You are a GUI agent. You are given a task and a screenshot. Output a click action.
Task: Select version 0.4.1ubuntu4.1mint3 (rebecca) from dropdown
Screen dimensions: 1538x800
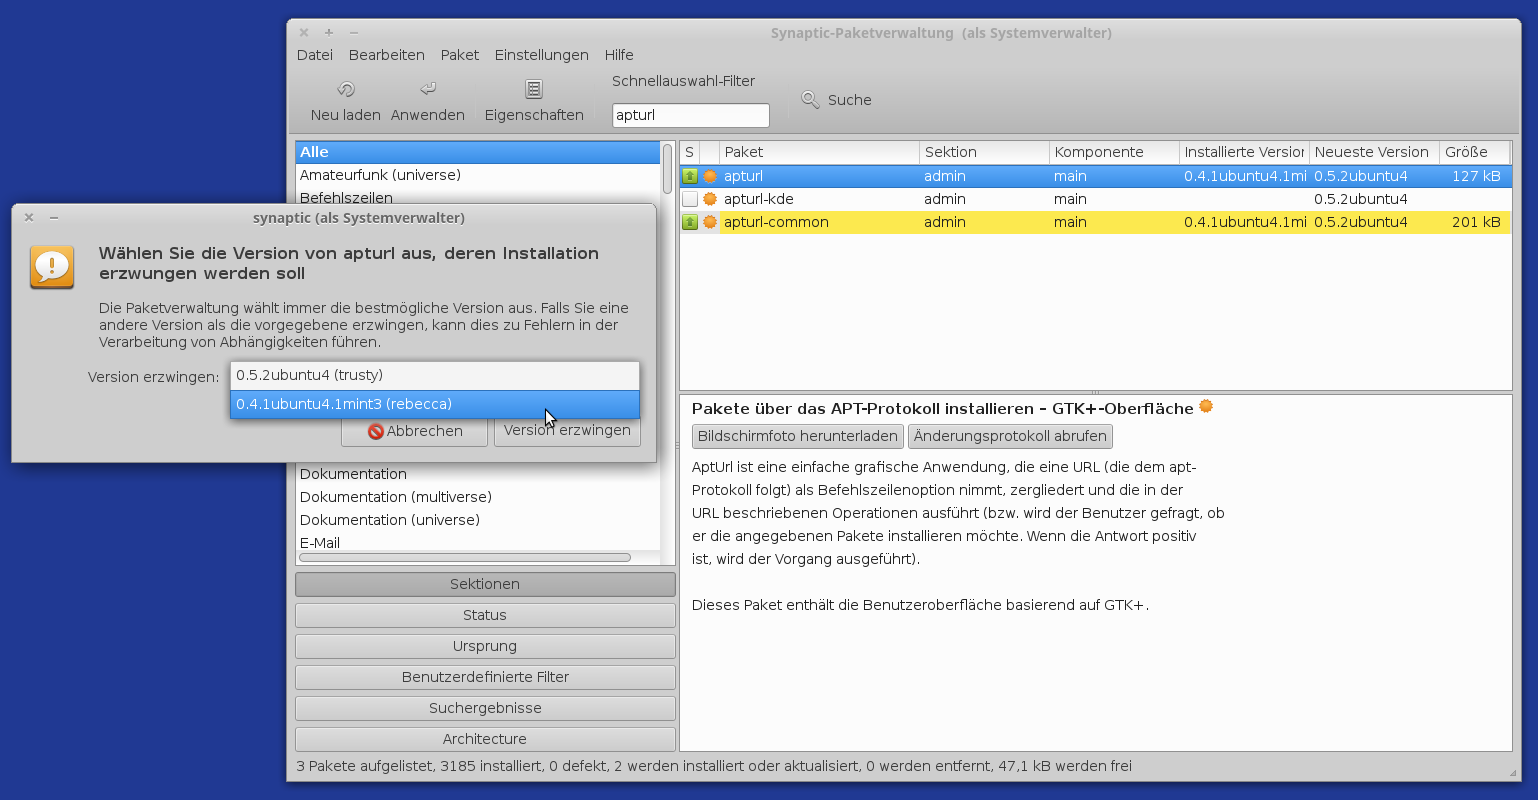point(435,404)
